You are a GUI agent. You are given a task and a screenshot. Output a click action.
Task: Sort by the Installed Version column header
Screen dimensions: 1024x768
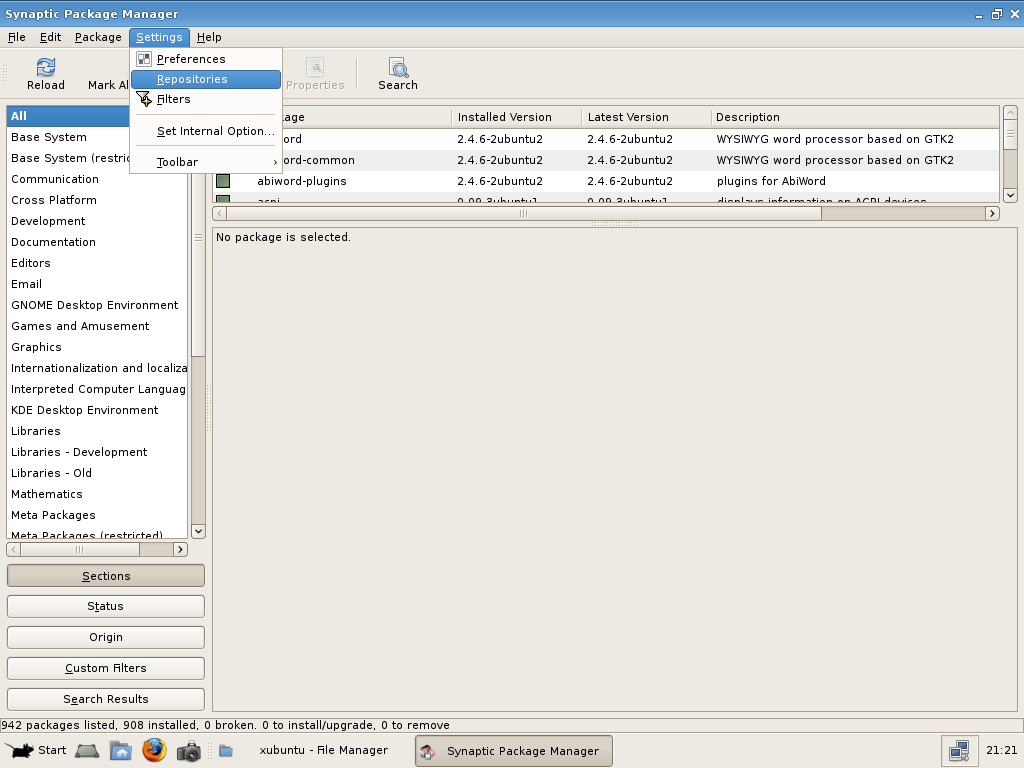[517, 117]
